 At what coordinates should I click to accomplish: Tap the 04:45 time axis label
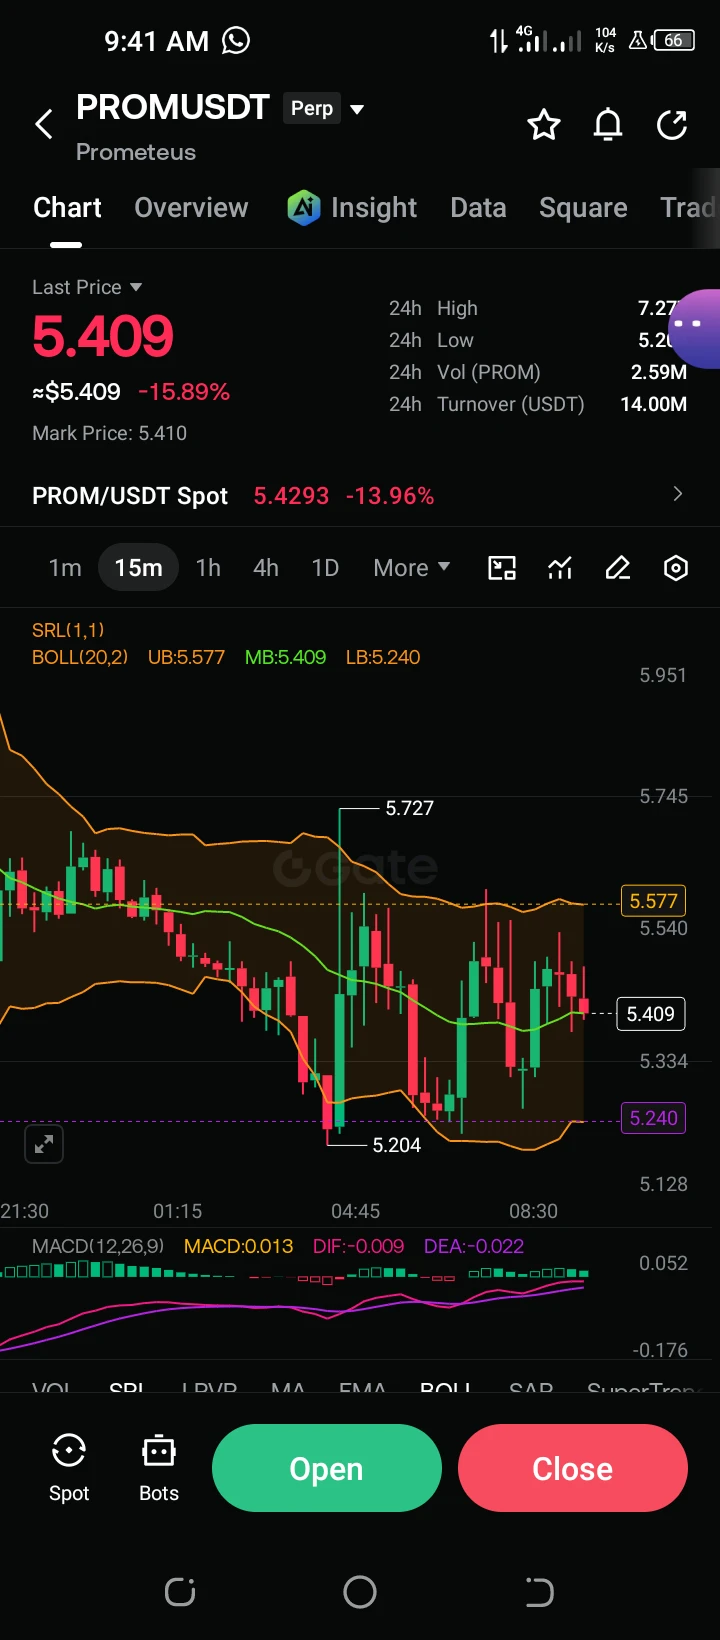click(356, 1211)
